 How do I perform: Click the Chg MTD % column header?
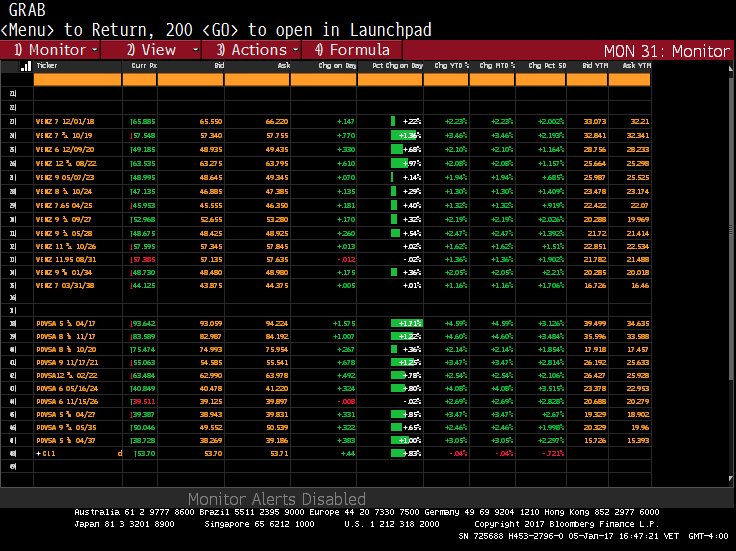click(x=497, y=66)
